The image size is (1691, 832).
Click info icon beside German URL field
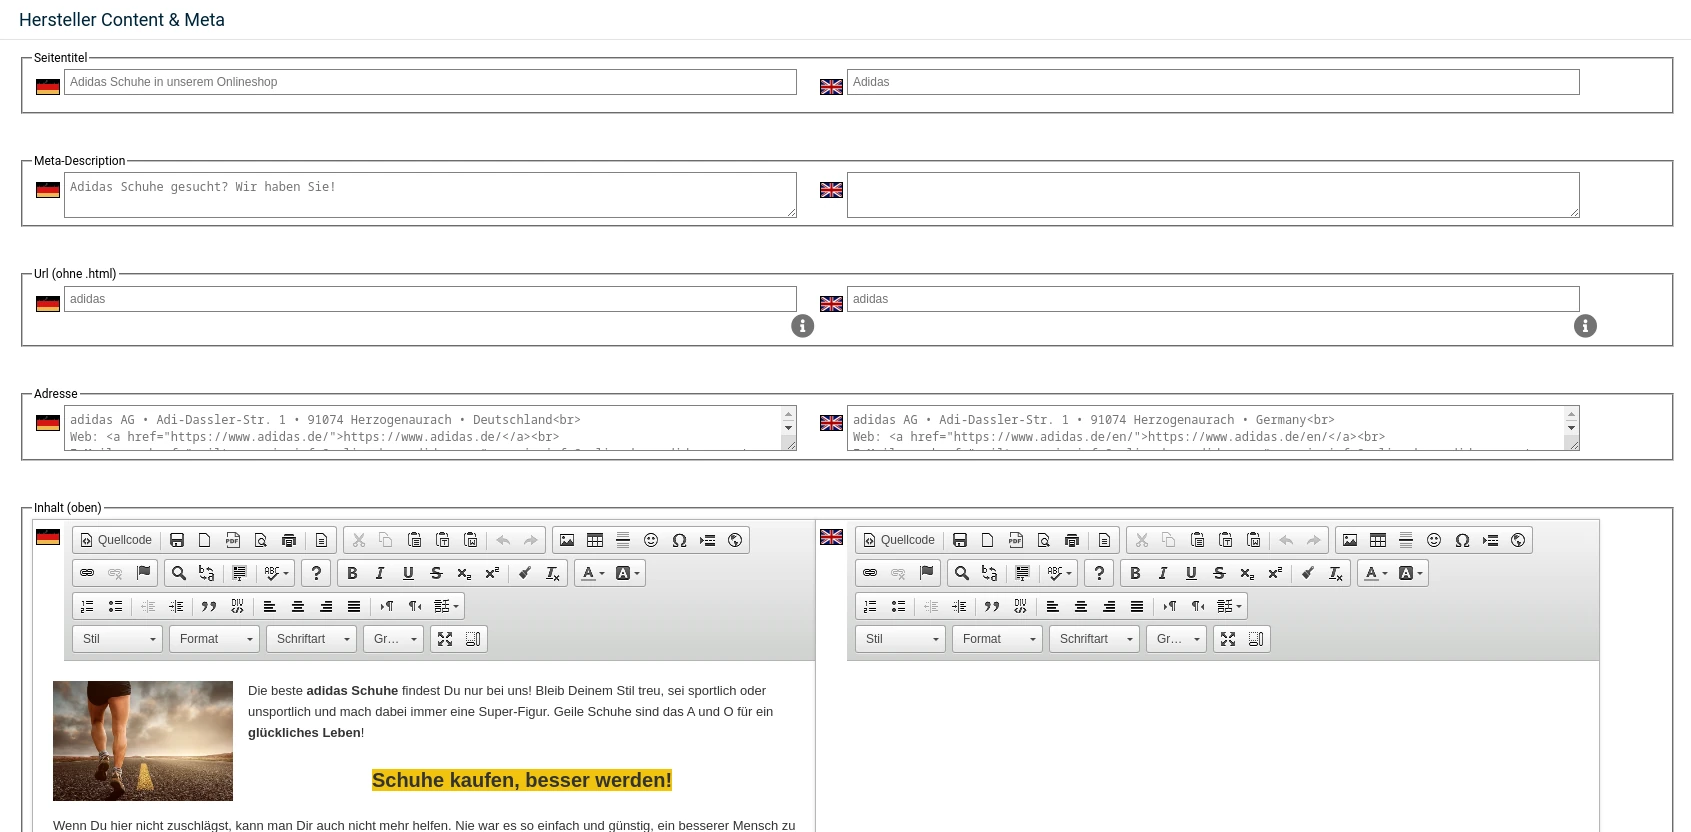[x=802, y=326]
